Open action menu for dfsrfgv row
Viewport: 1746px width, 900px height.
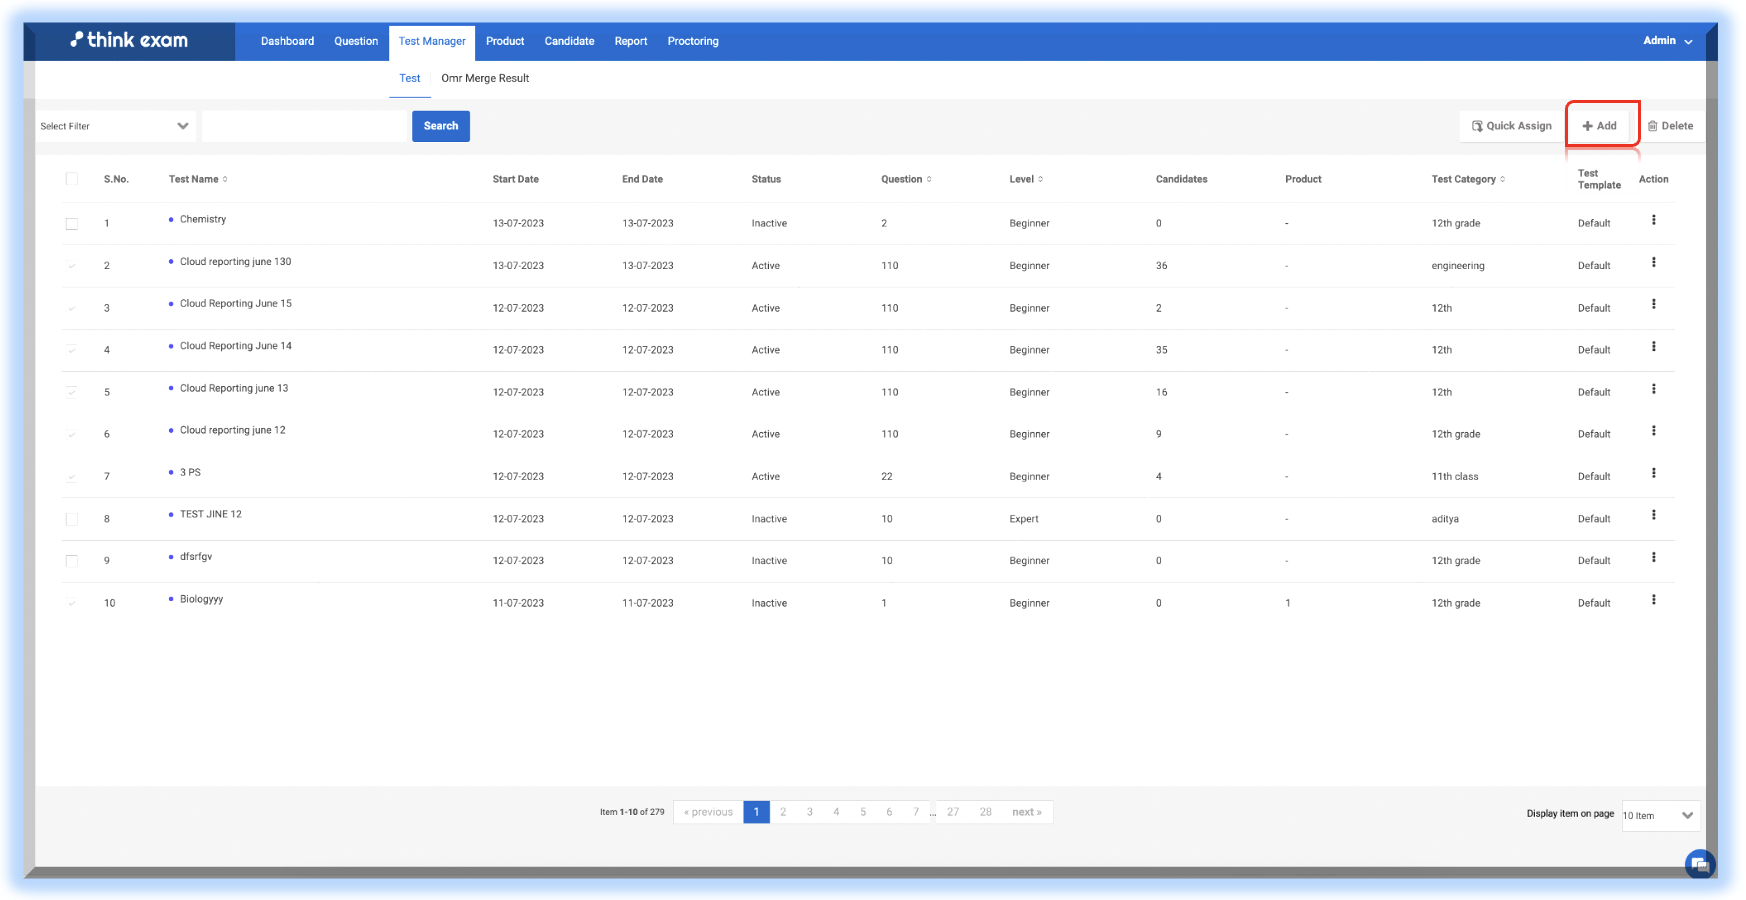pos(1653,557)
